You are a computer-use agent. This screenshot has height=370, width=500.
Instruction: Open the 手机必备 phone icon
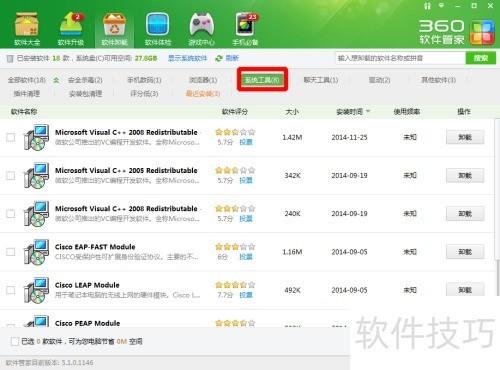tap(246, 29)
